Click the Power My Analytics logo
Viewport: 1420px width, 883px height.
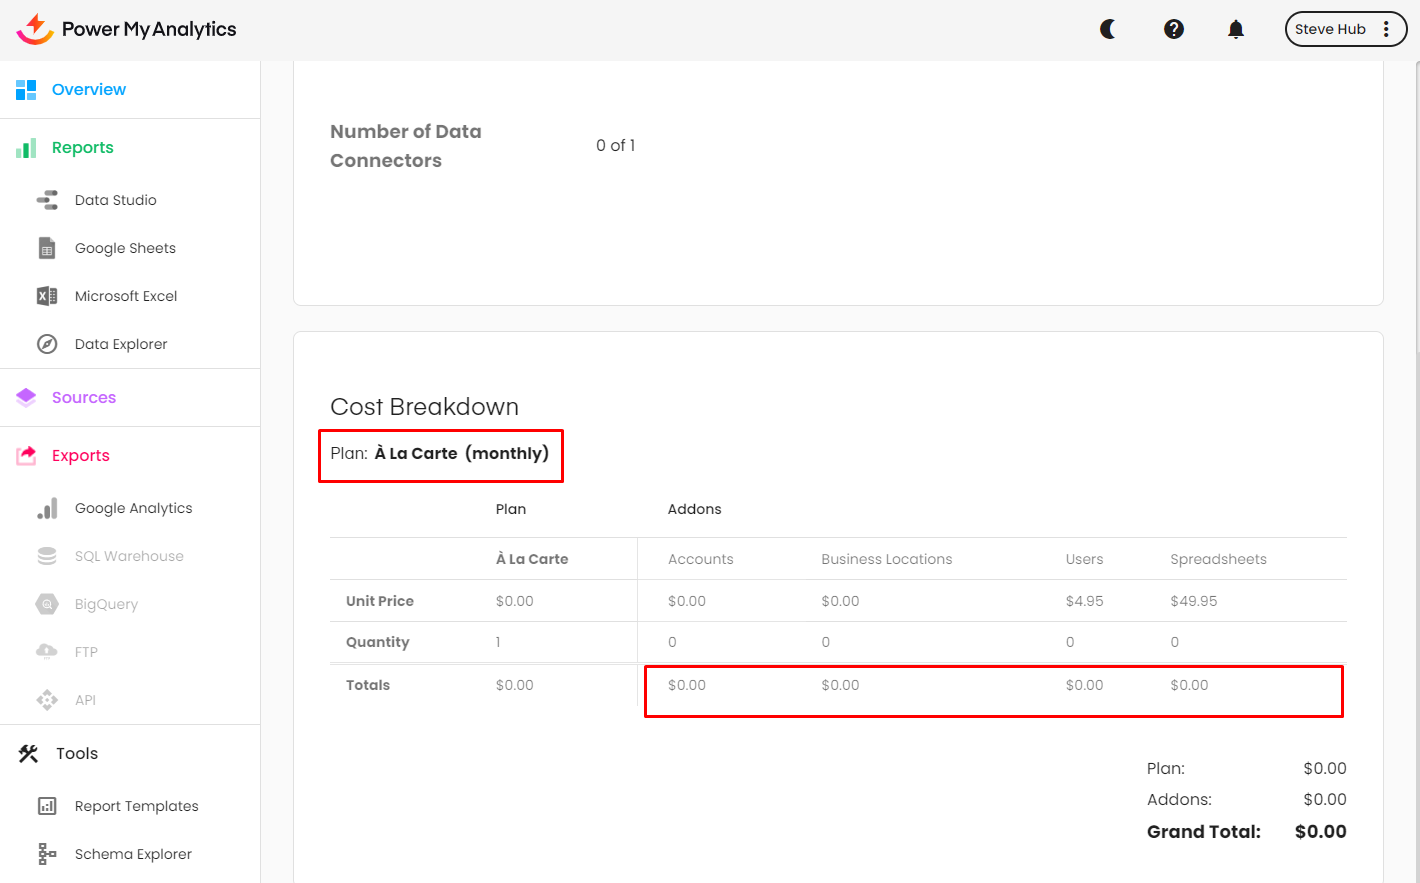[127, 29]
